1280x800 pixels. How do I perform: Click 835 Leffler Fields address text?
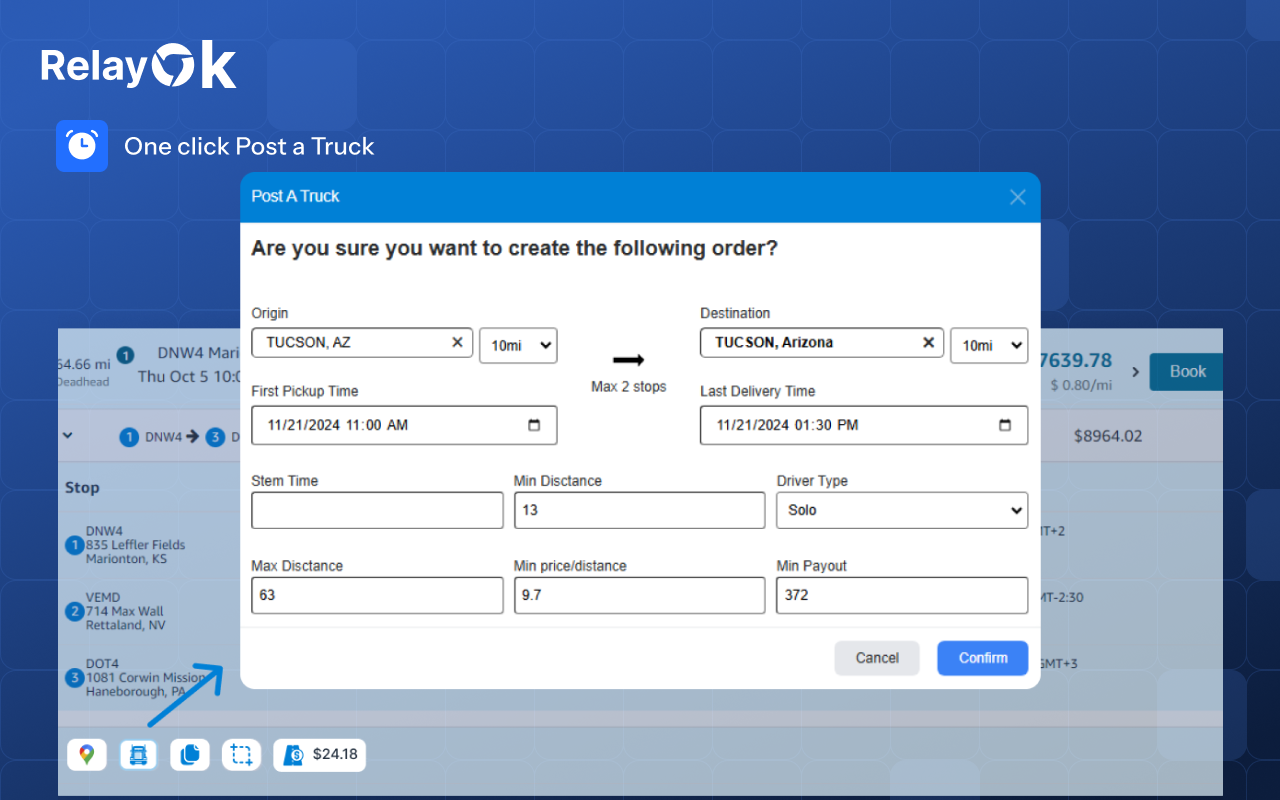coord(135,545)
